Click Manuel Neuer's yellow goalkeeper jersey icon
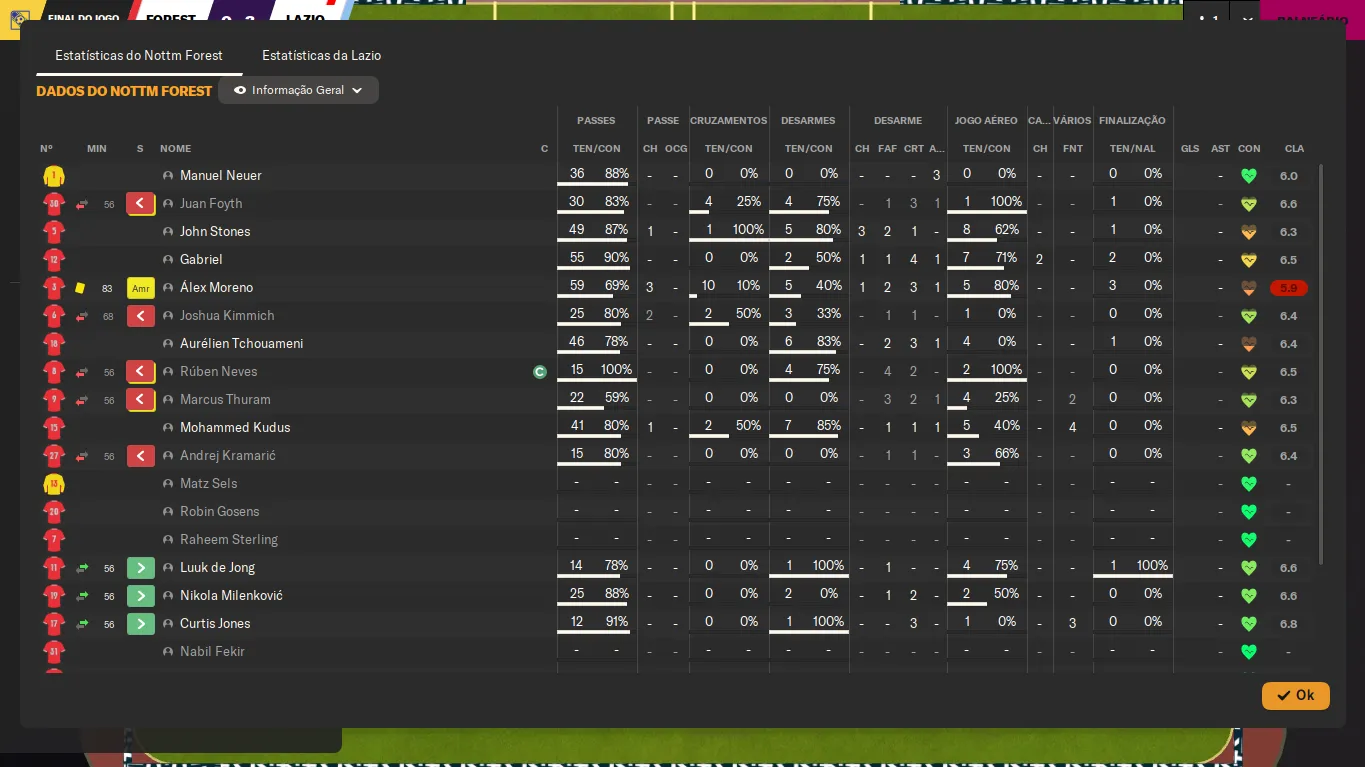Image resolution: width=1365 pixels, height=767 pixels. (x=54, y=176)
